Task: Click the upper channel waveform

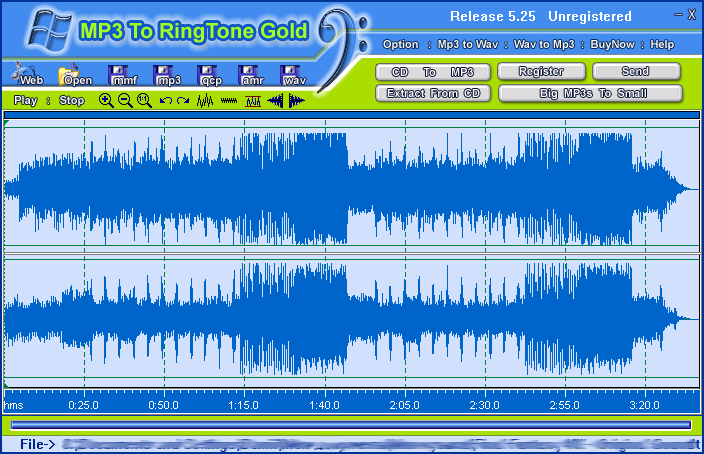Action: [x=352, y=188]
